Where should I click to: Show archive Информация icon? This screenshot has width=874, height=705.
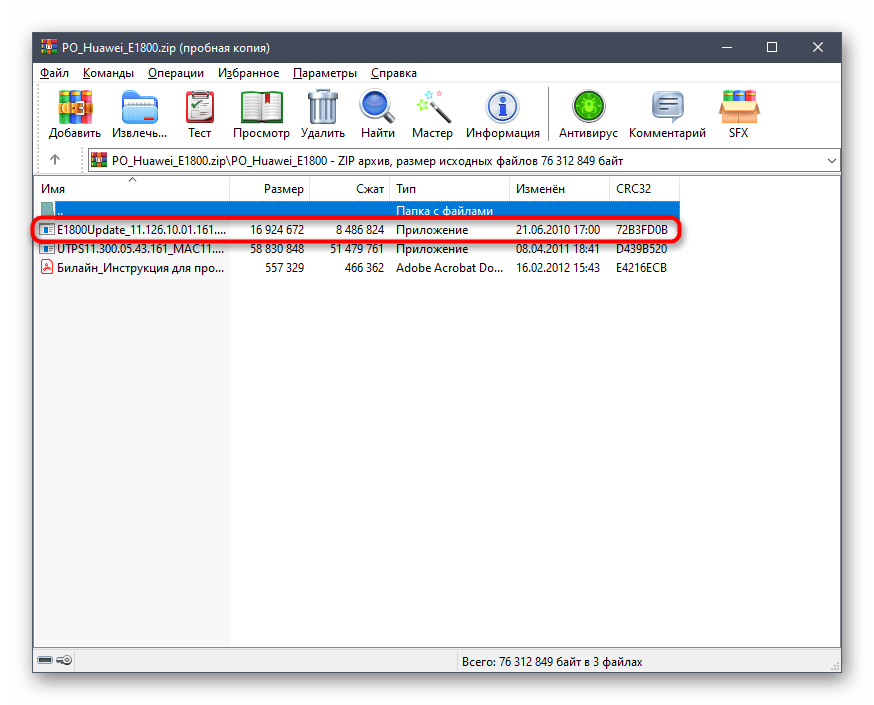(x=503, y=107)
